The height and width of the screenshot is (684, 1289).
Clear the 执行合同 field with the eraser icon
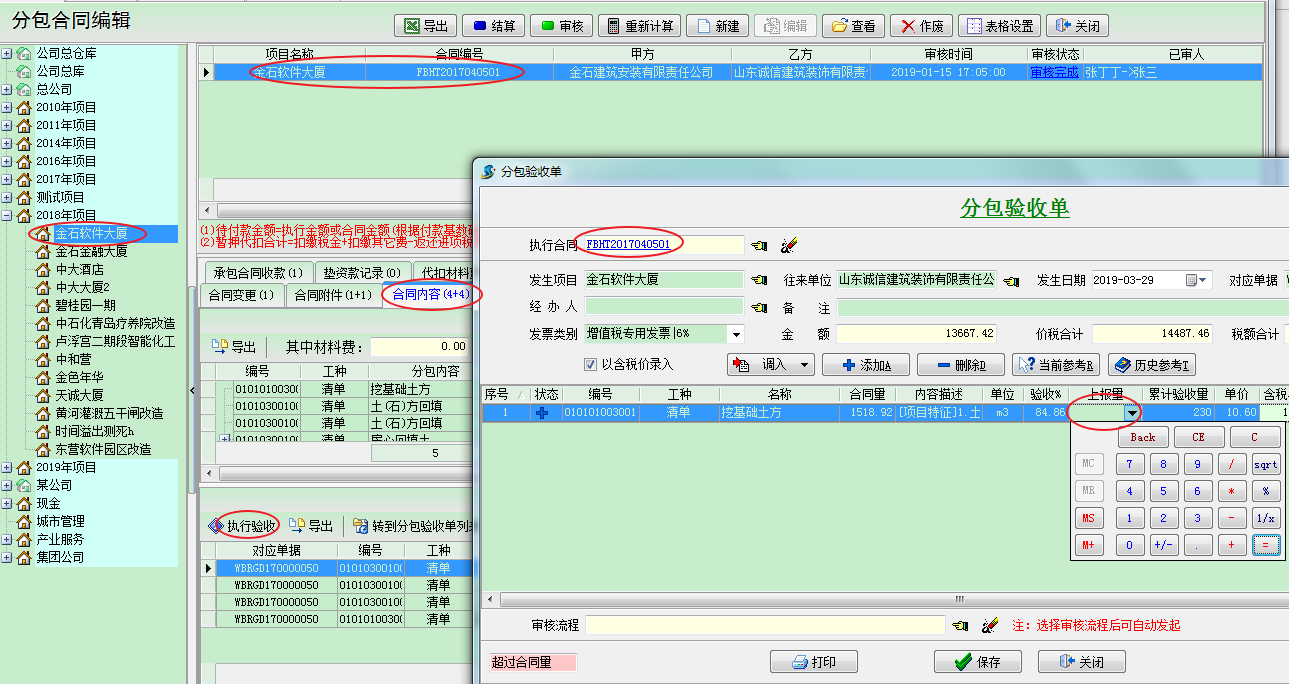(x=788, y=245)
